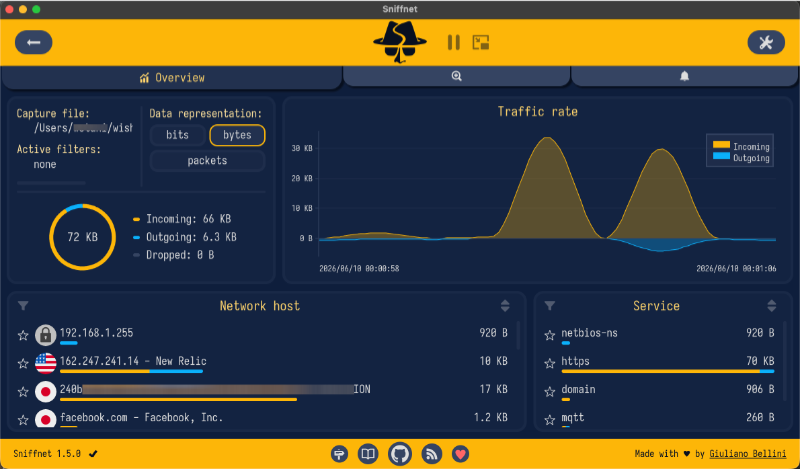
Task: Click the RSS news feed icon
Action: coord(432,454)
